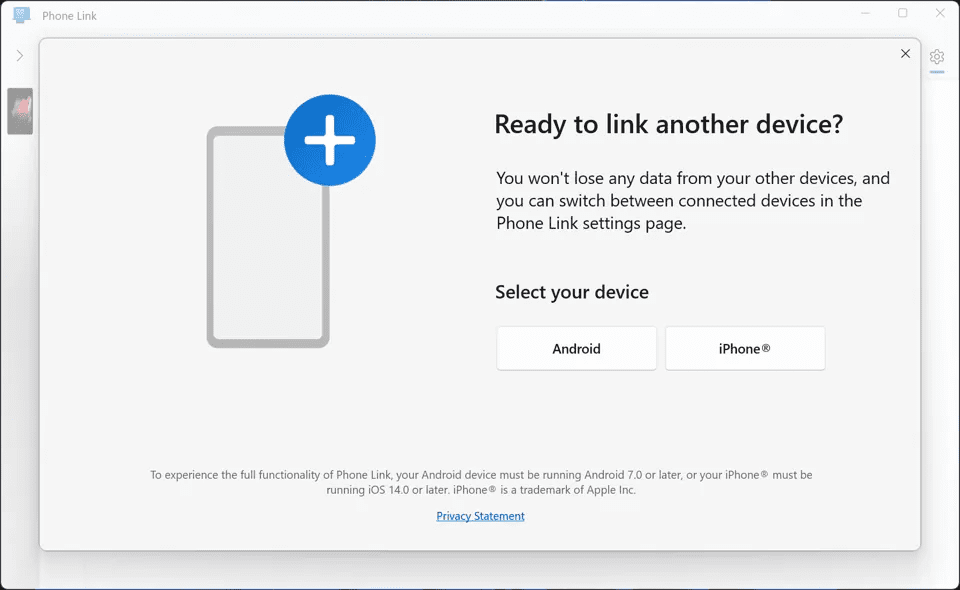
Task: Click the paragraph about switching connected devices
Action: (x=692, y=201)
